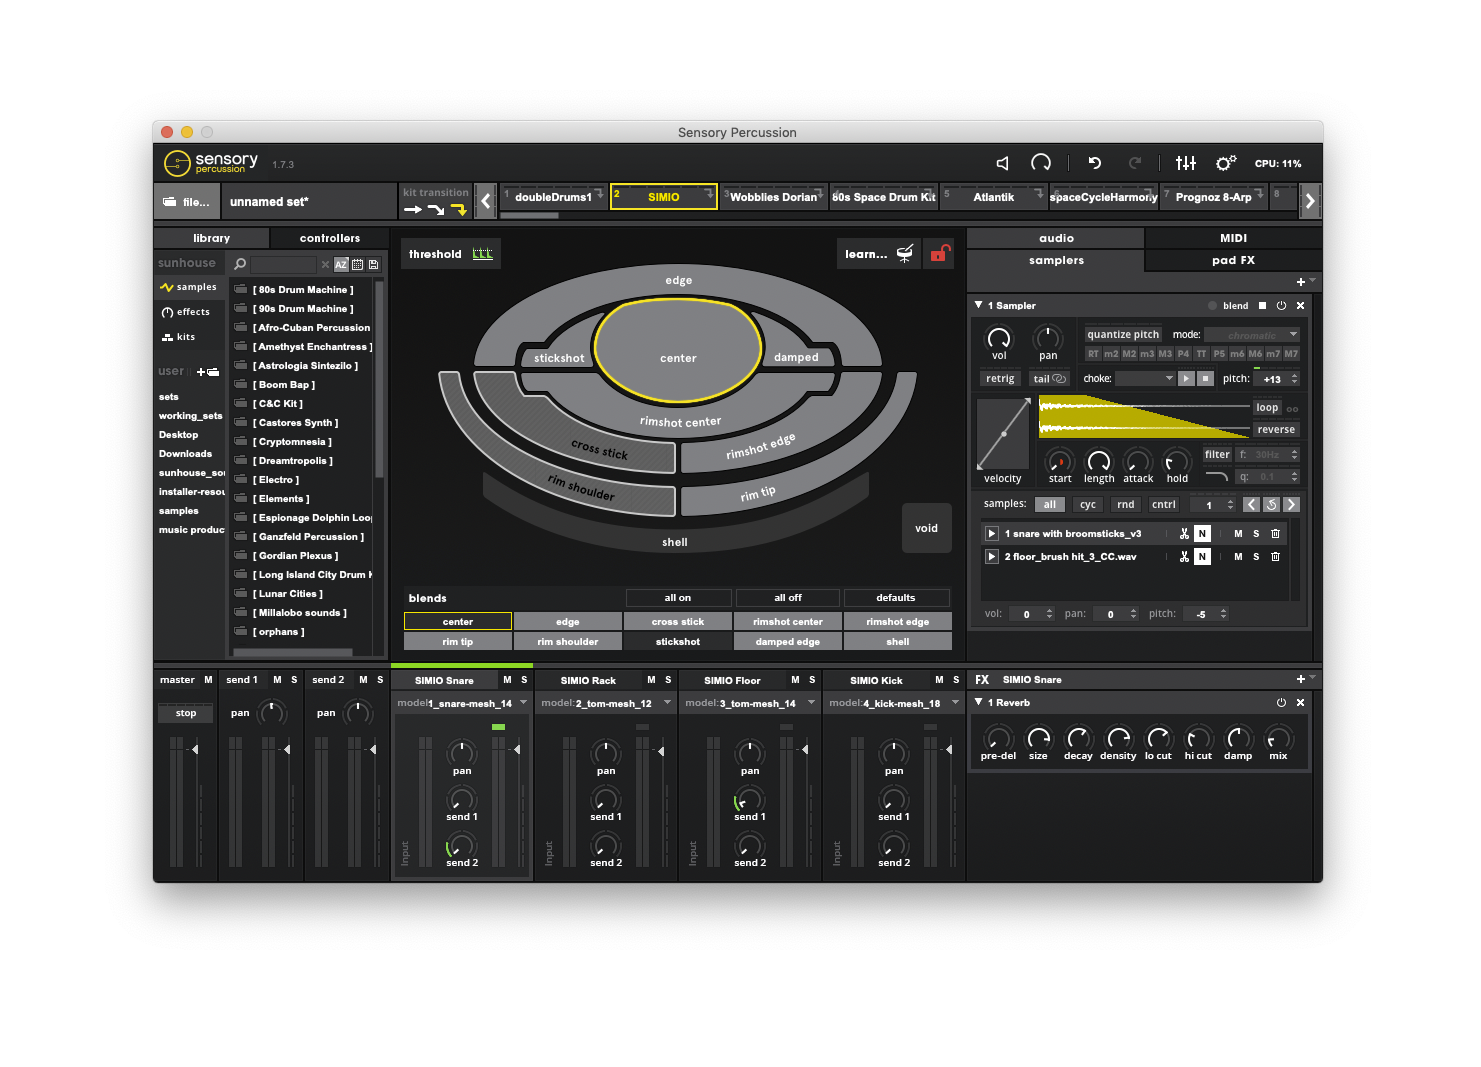Open the pad FX tab
The image size is (1481, 1067).
point(1233,260)
